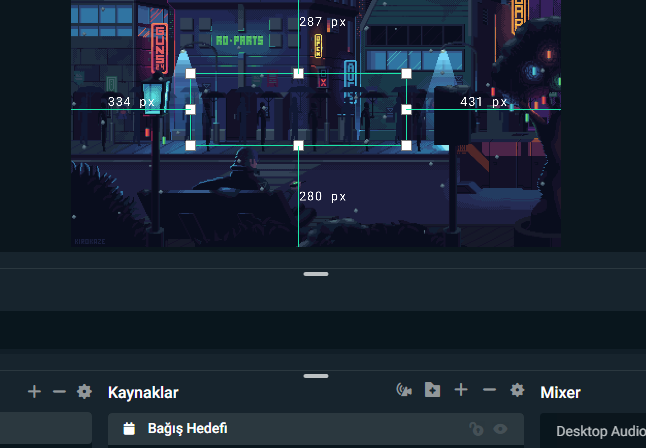The width and height of the screenshot is (646, 448).
Task: Add a new source with the plus icon left of Mixer
Action: 461,390
